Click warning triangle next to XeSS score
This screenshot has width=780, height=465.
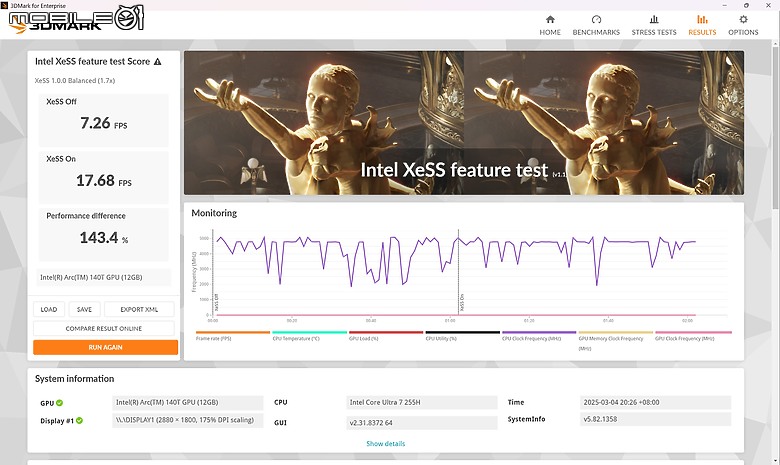158,62
